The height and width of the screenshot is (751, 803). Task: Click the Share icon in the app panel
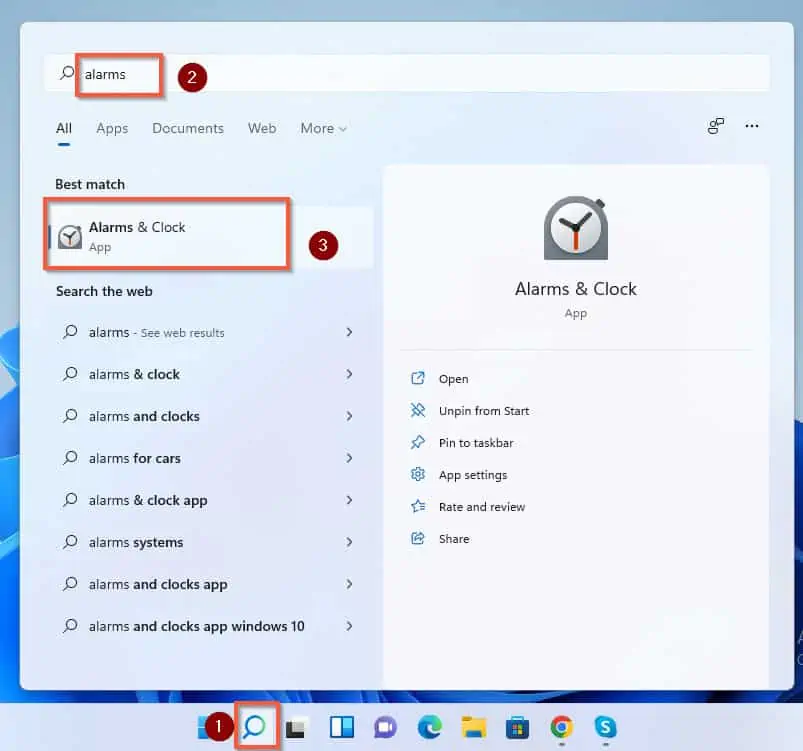pos(418,538)
